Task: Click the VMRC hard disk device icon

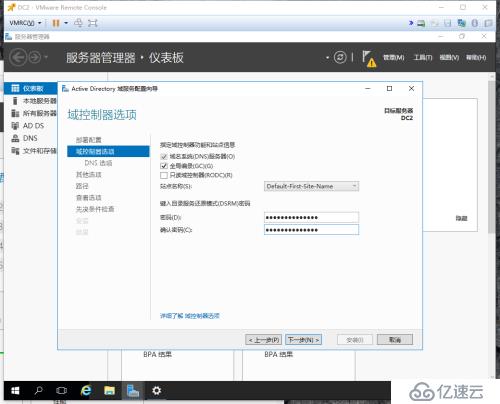Action: tap(421, 23)
